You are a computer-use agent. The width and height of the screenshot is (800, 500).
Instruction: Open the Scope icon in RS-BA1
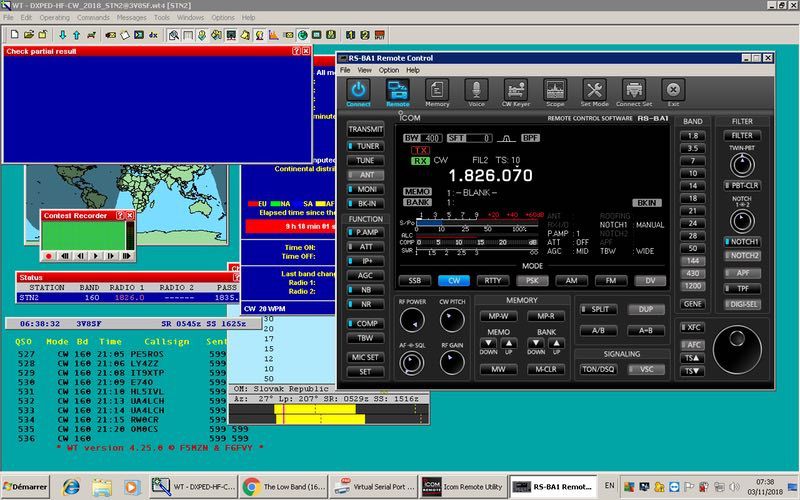point(555,90)
